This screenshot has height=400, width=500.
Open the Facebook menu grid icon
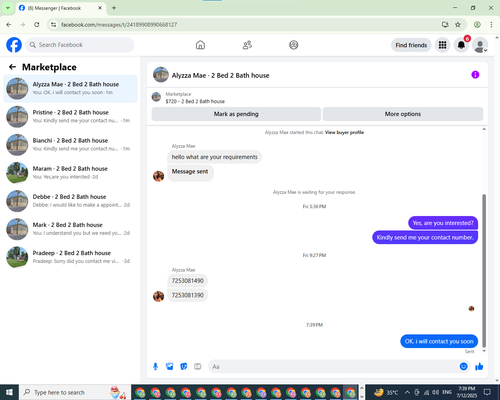pyautogui.click(x=442, y=45)
